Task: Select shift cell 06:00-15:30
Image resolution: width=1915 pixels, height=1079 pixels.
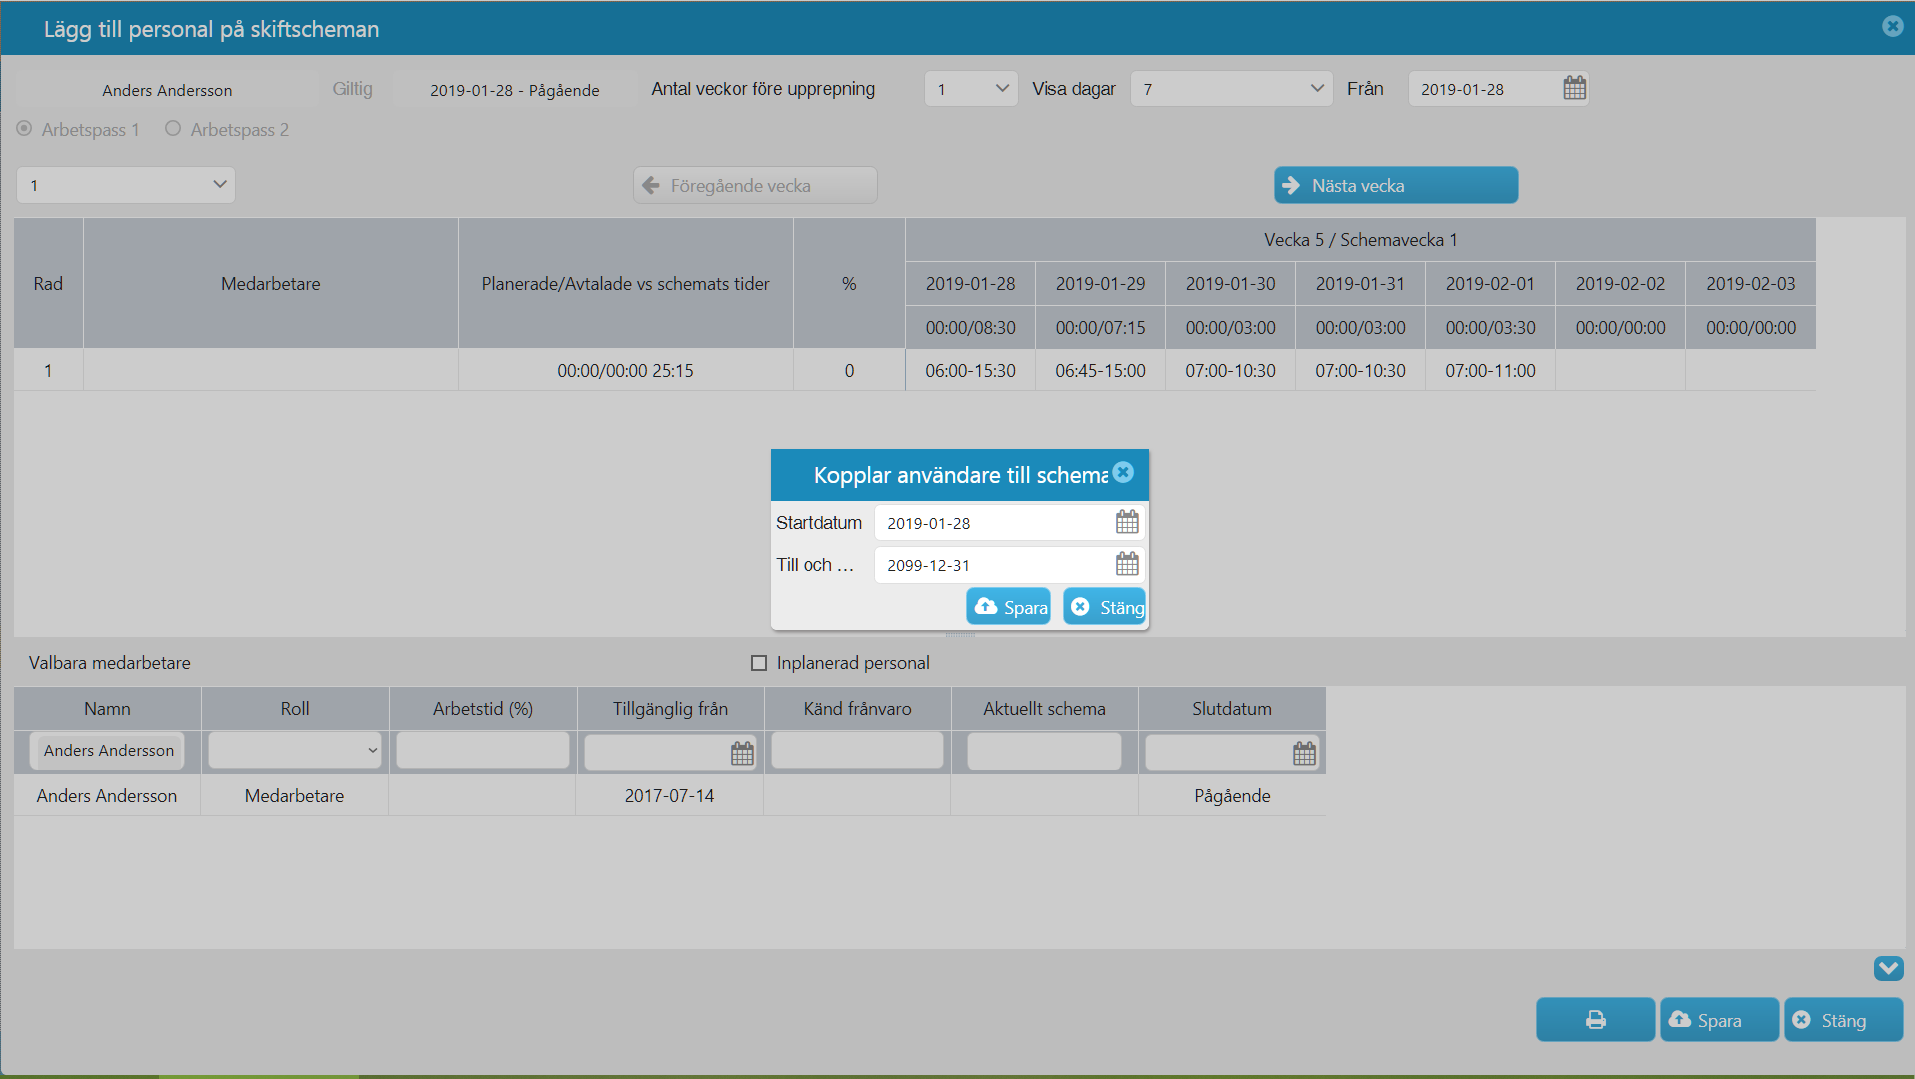Action: pyautogui.click(x=970, y=370)
